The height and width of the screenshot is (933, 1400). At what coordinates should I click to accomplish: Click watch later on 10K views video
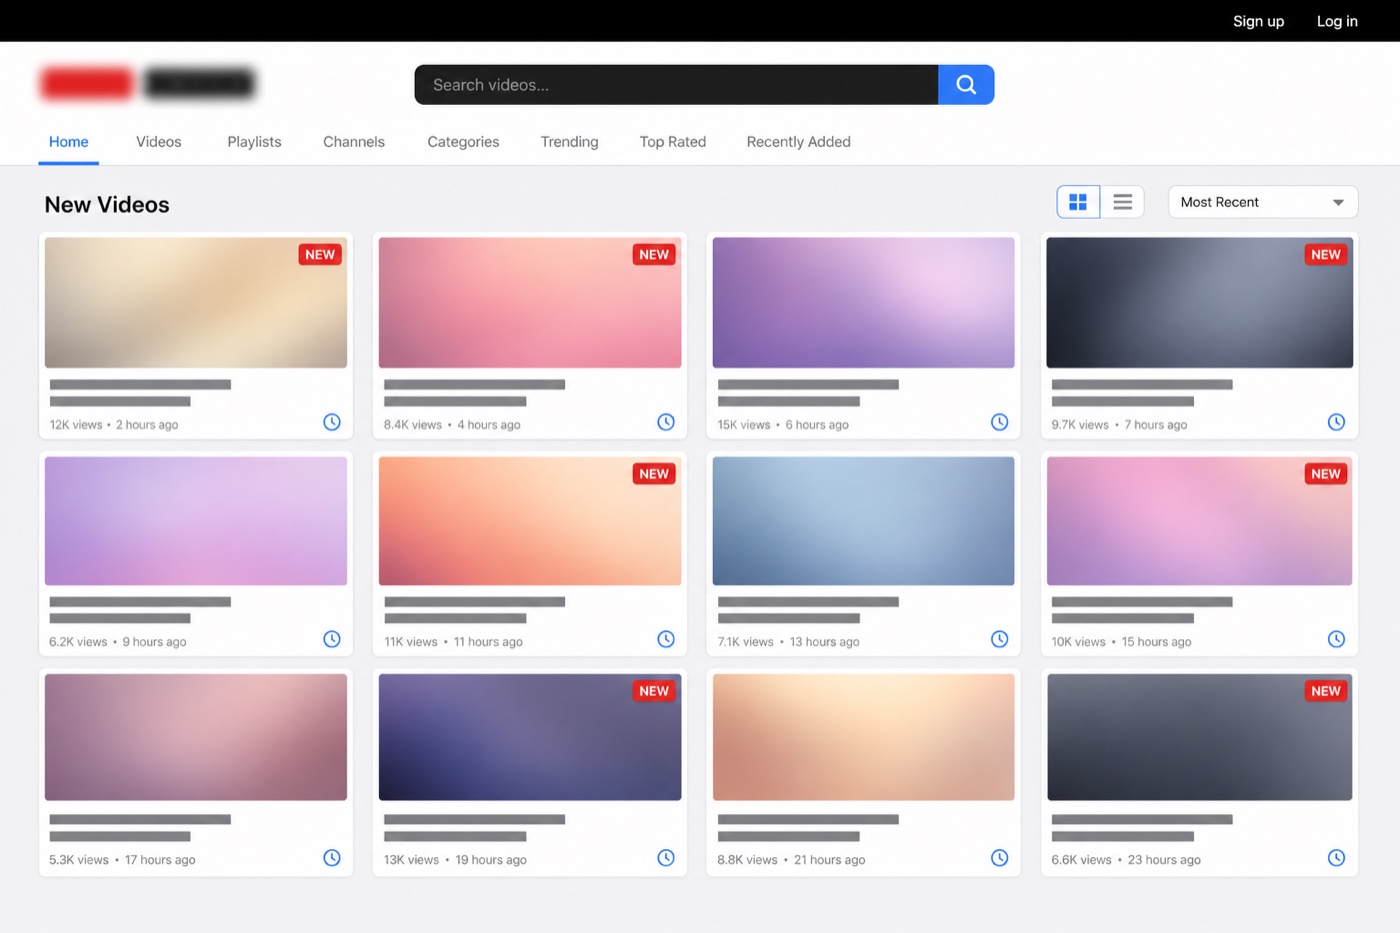(1336, 639)
